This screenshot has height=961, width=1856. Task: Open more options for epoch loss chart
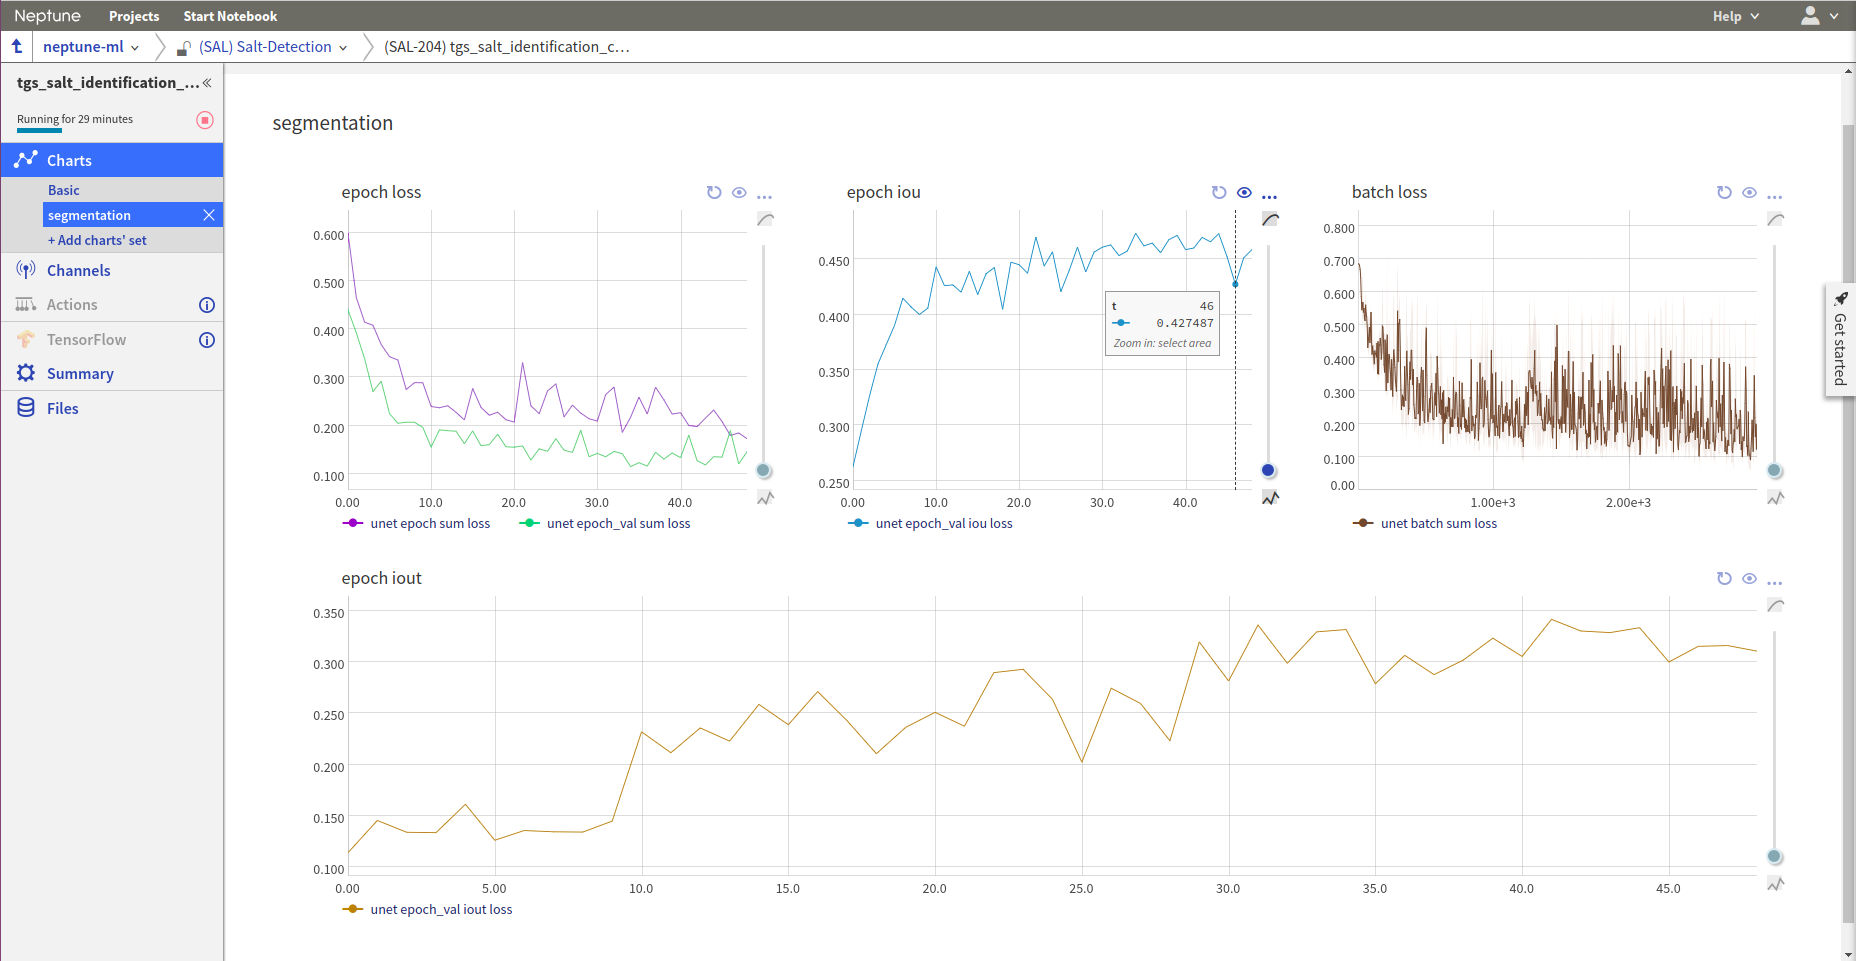click(x=764, y=197)
